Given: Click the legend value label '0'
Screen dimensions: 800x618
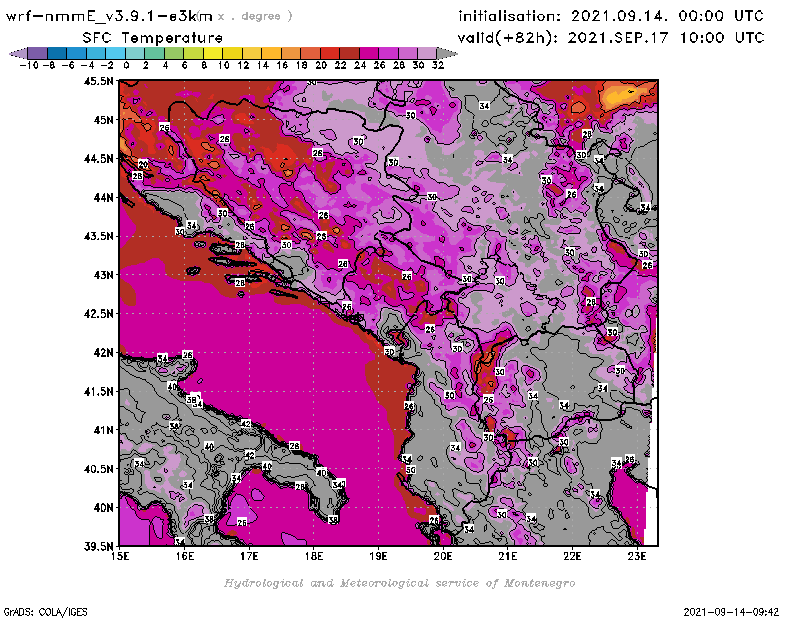Looking at the screenshot, I should [x=126, y=65].
